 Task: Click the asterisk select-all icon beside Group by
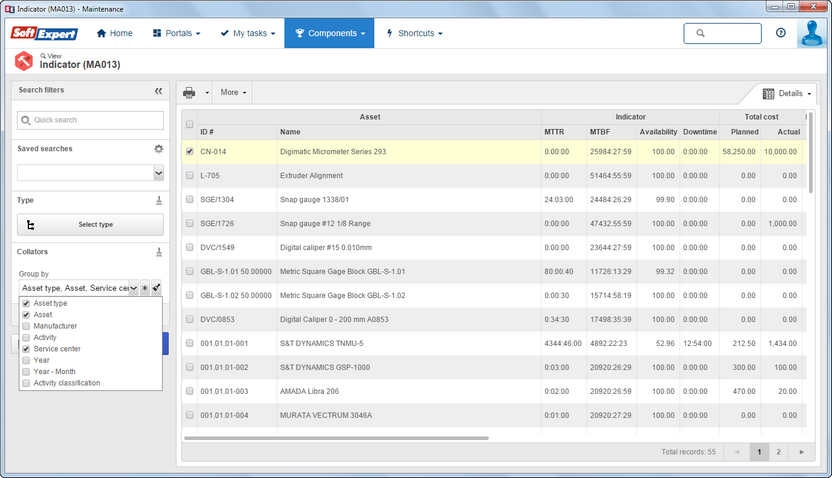click(x=145, y=288)
